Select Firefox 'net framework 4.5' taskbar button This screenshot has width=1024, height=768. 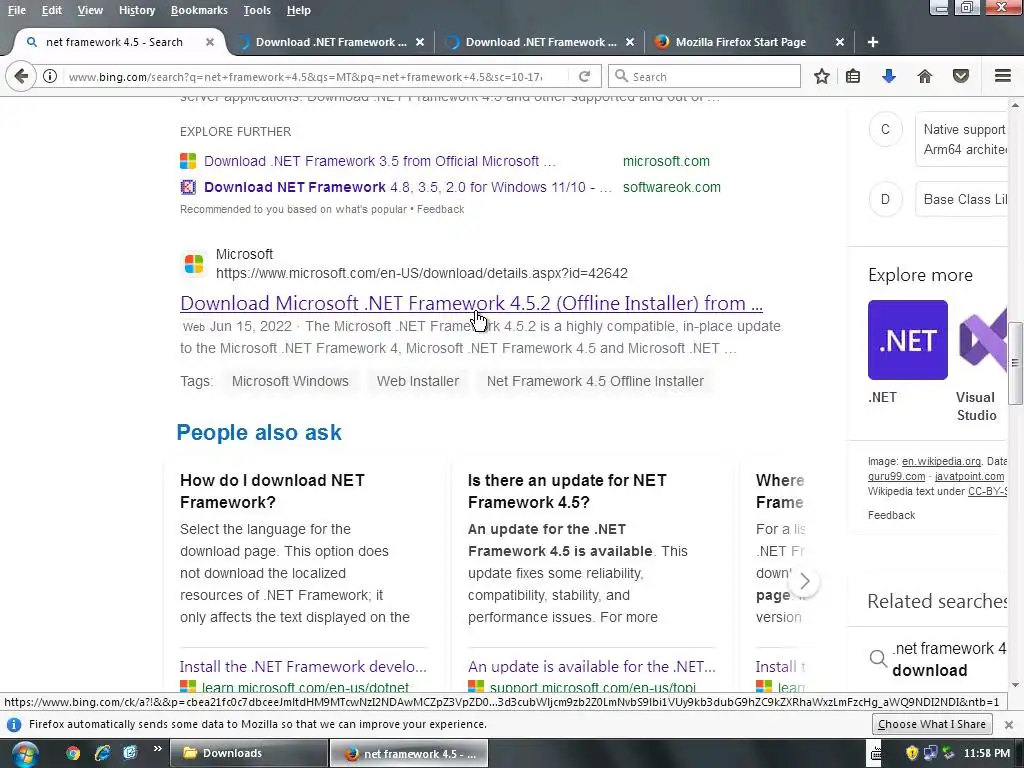pos(408,753)
